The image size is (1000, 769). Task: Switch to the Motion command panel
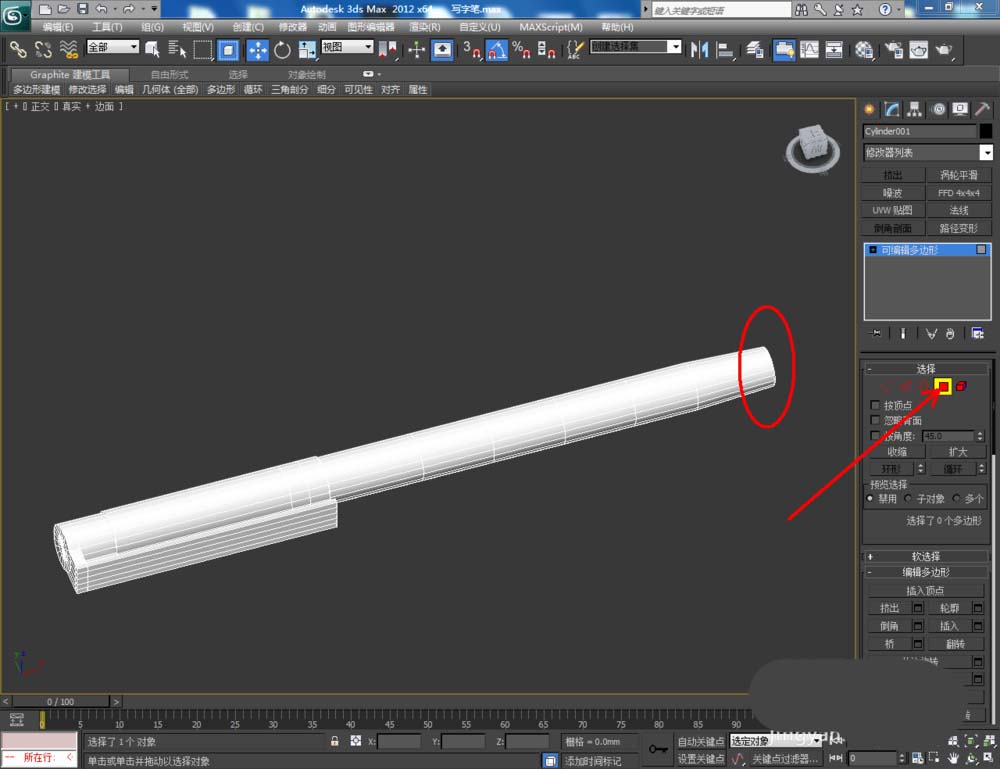point(938,109)
